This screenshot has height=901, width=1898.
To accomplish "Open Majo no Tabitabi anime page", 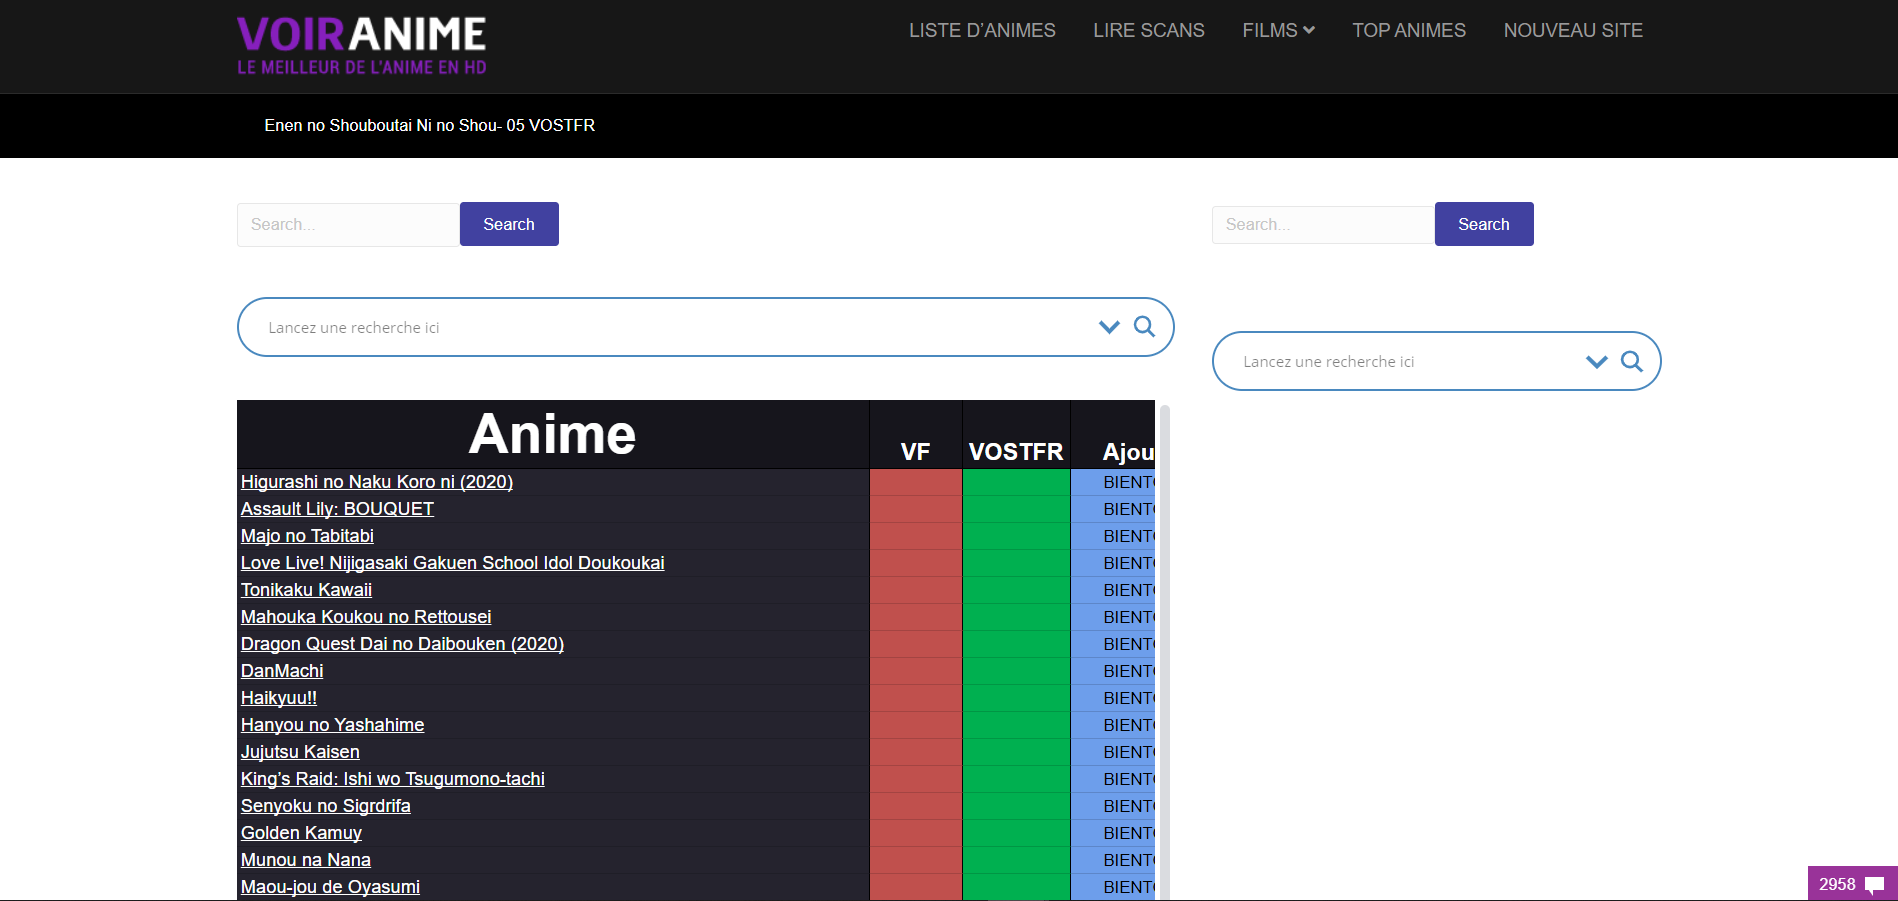I will pos(307,536).
